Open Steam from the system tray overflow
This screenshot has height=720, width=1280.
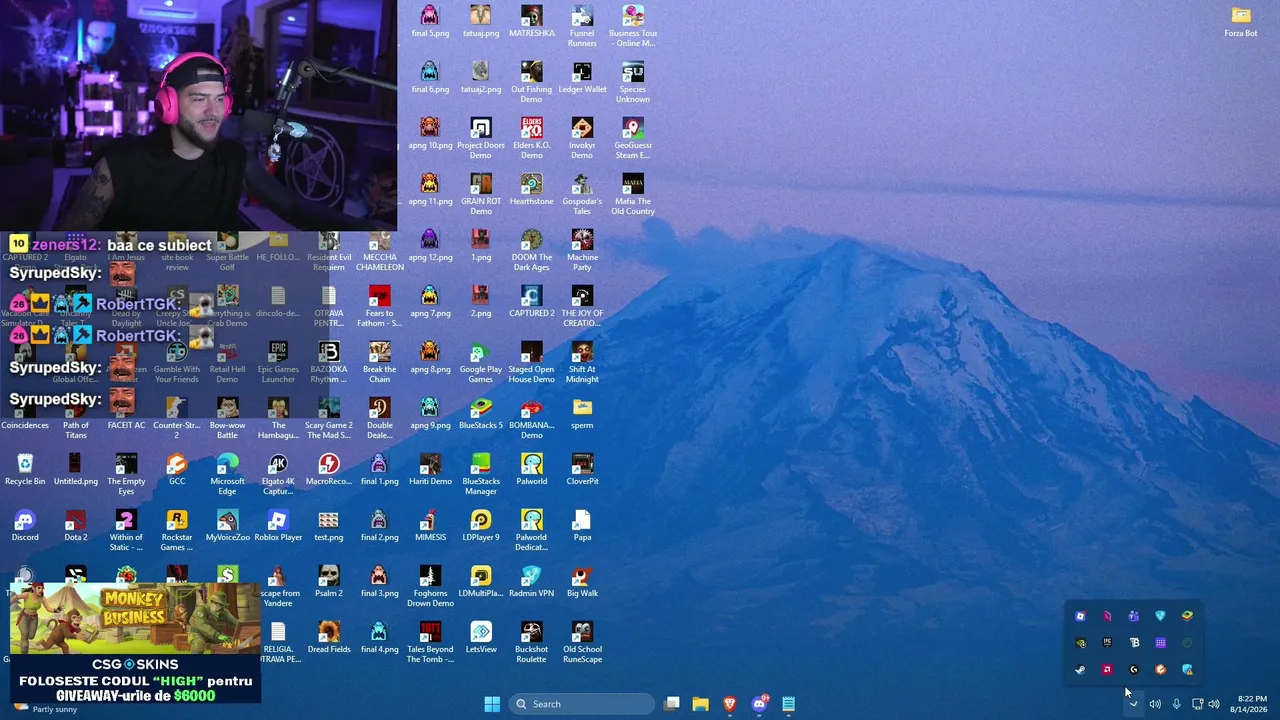[1080, 670]
